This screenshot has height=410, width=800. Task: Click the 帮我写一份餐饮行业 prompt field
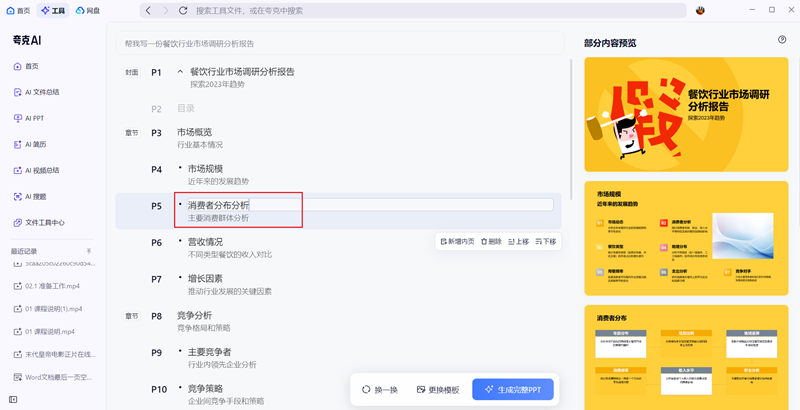340,43
